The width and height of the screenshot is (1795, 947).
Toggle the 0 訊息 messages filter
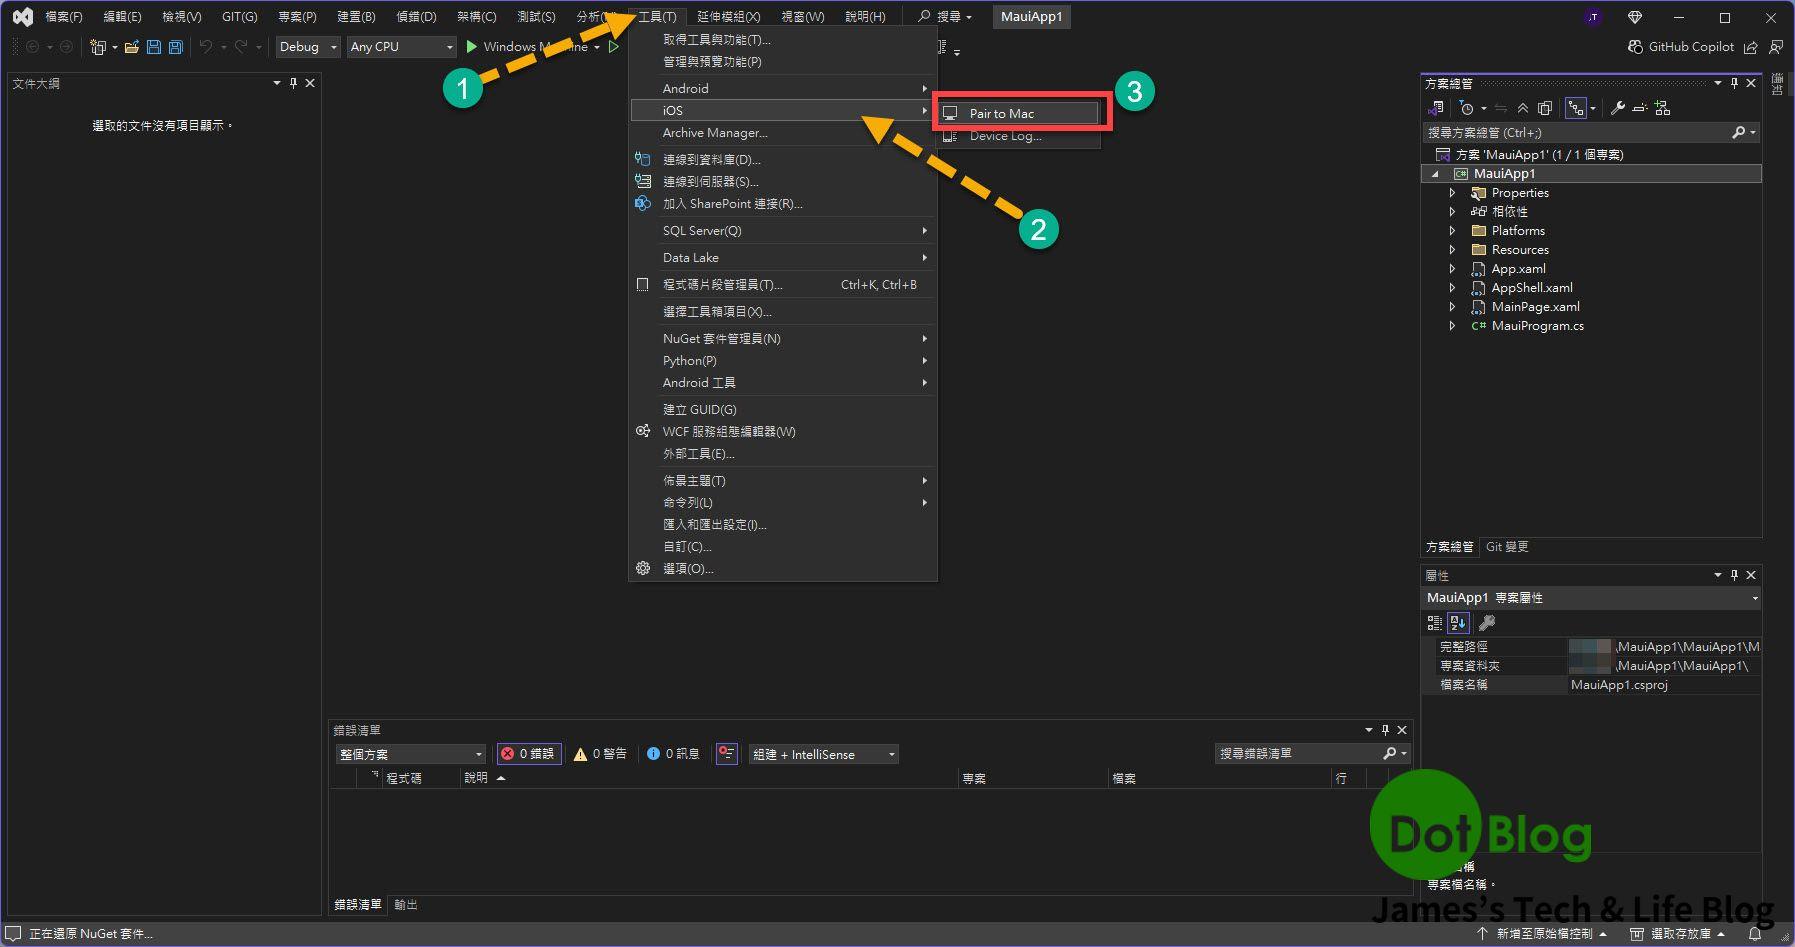673,754
